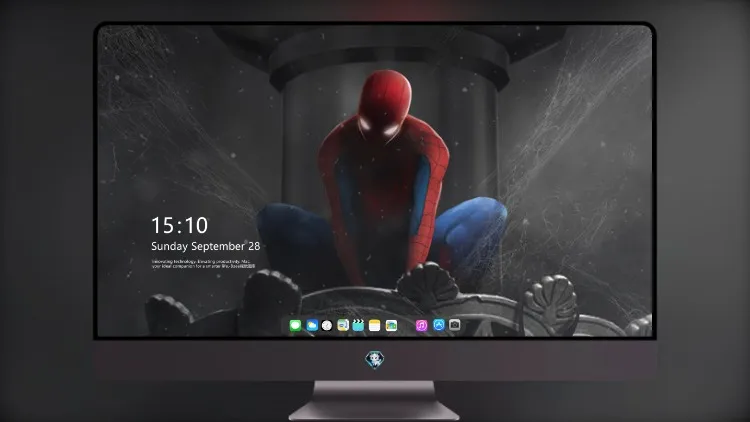
Task: Click the logo badge on monitor chin
Action: coord(375,359)
